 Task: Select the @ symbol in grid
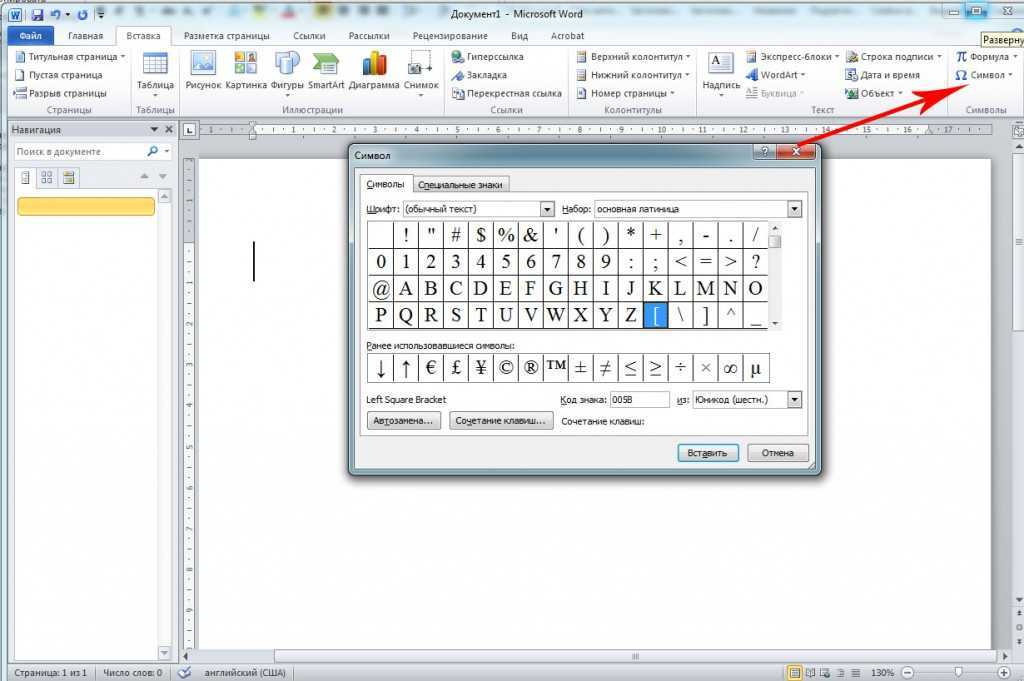click(x=381, y=289)
